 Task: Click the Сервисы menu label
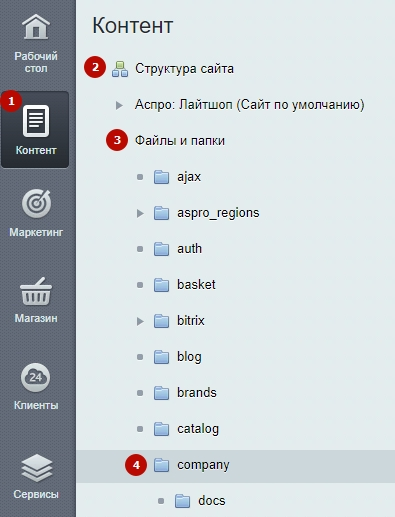point(36,494)
